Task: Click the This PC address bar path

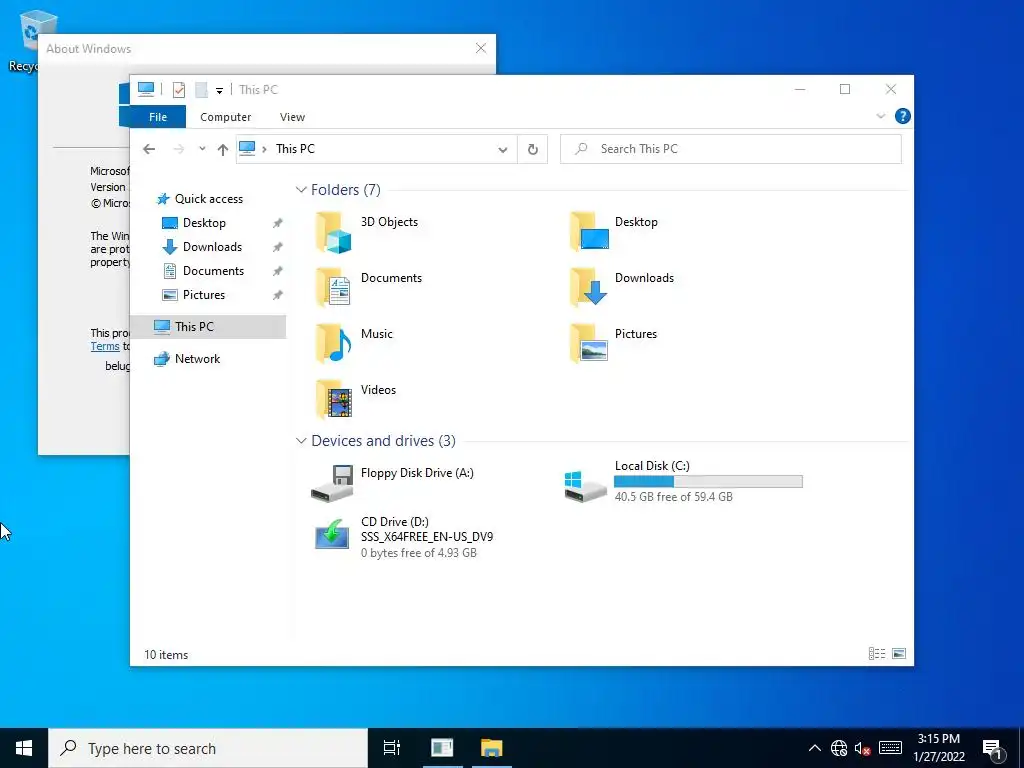Action: 295,149
